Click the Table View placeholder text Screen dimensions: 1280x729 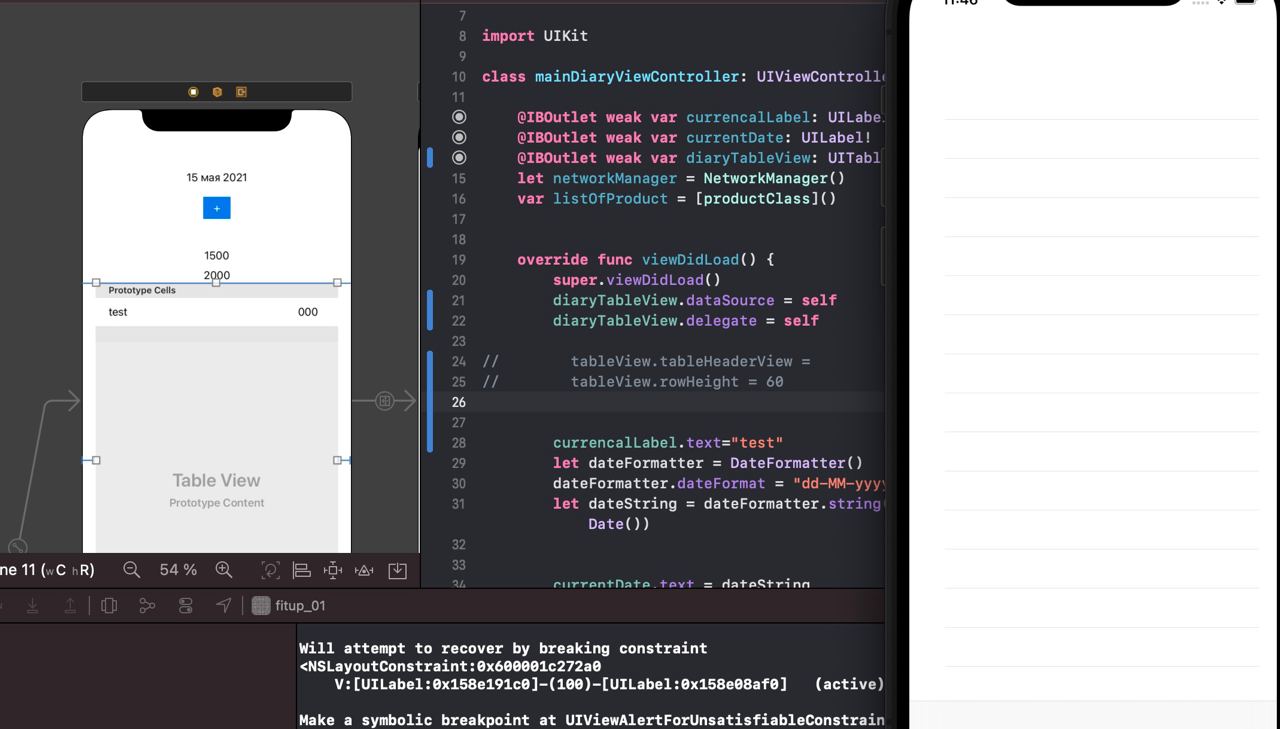216,480
